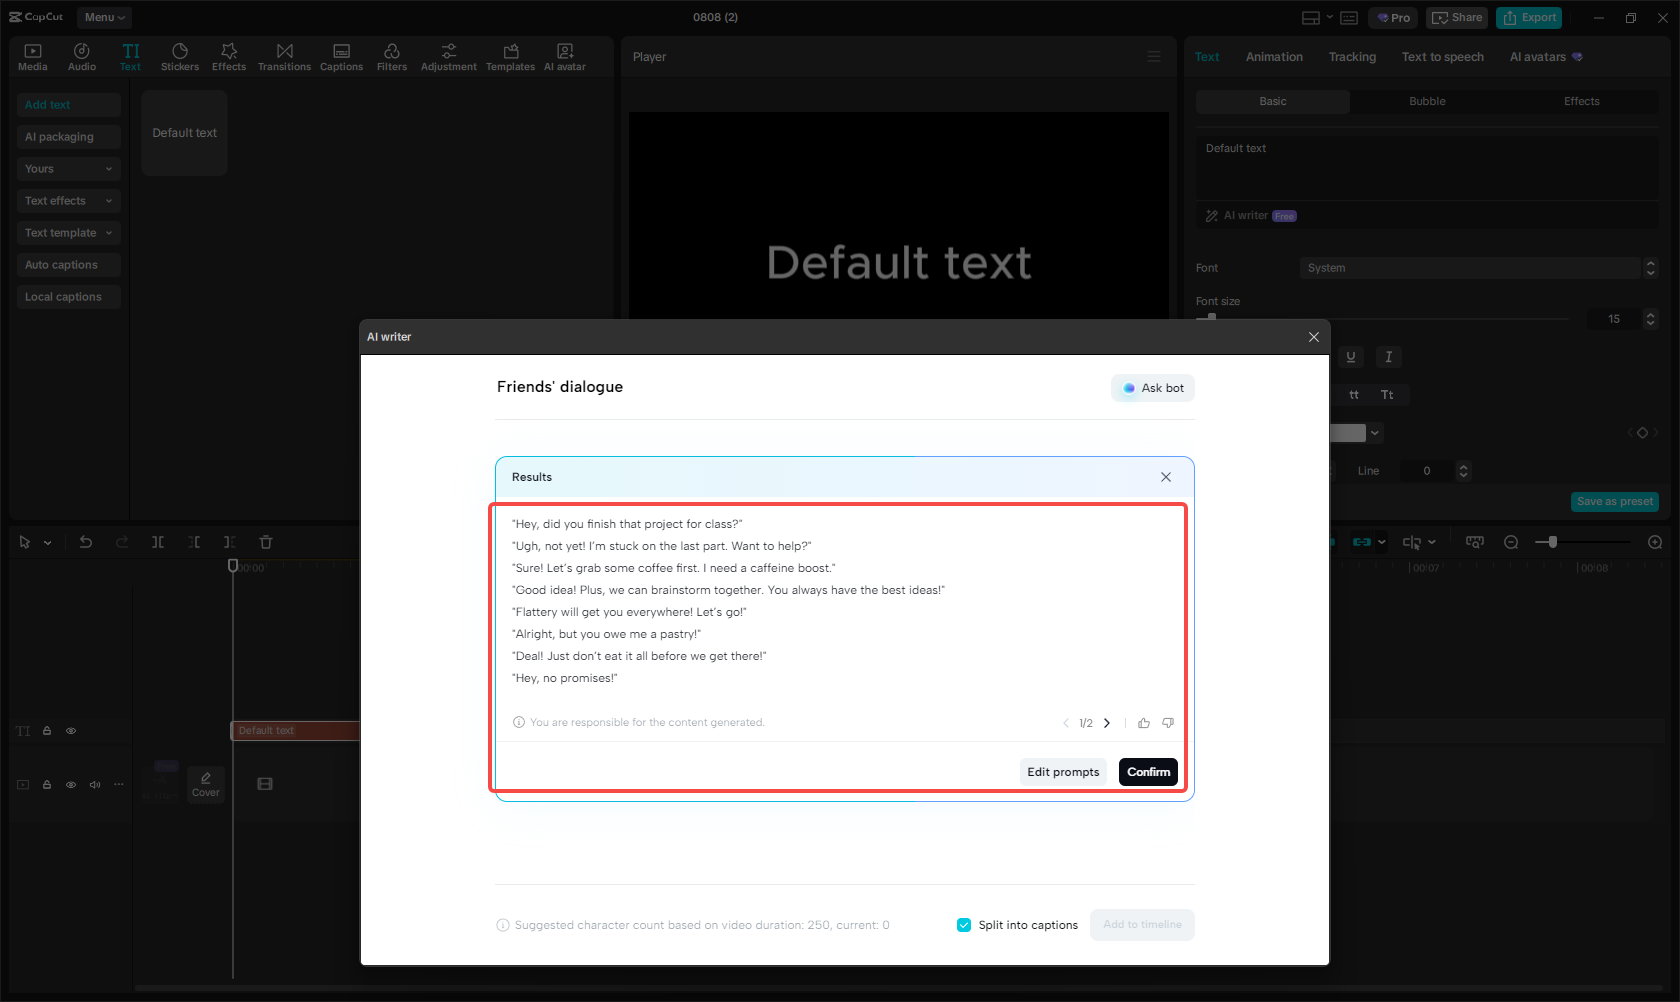Toggle visibility of the main video track
Image resolution: width=1680 pixels, height=1002 pixels.
point(71,785)
